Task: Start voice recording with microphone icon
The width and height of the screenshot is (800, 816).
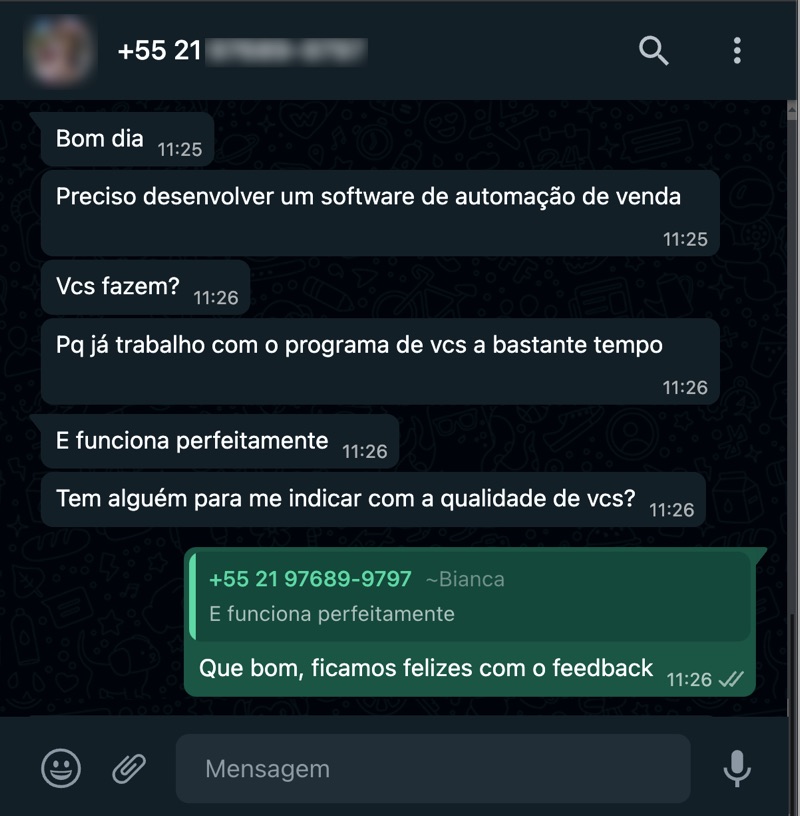Action: point(737,768)
